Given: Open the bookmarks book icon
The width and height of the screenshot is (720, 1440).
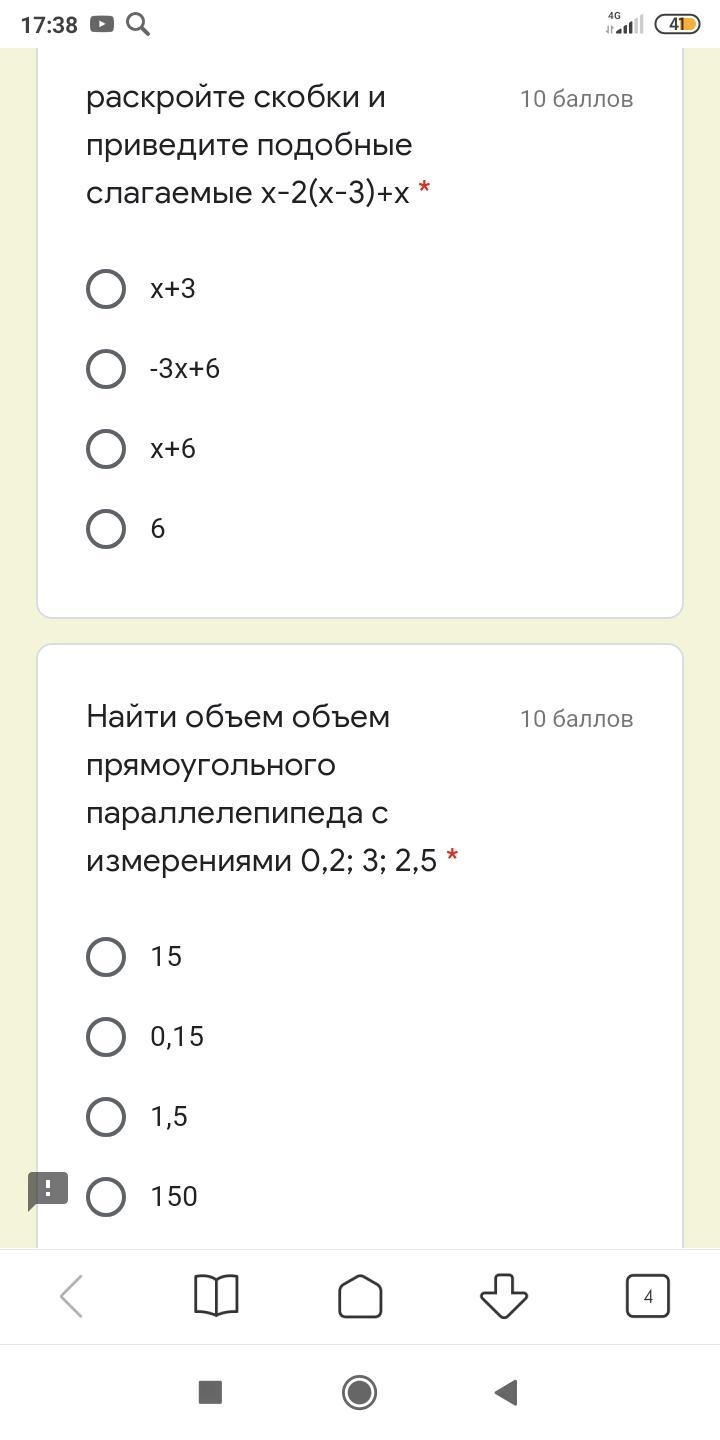Looking at the screenshot, I should 216,1297.
